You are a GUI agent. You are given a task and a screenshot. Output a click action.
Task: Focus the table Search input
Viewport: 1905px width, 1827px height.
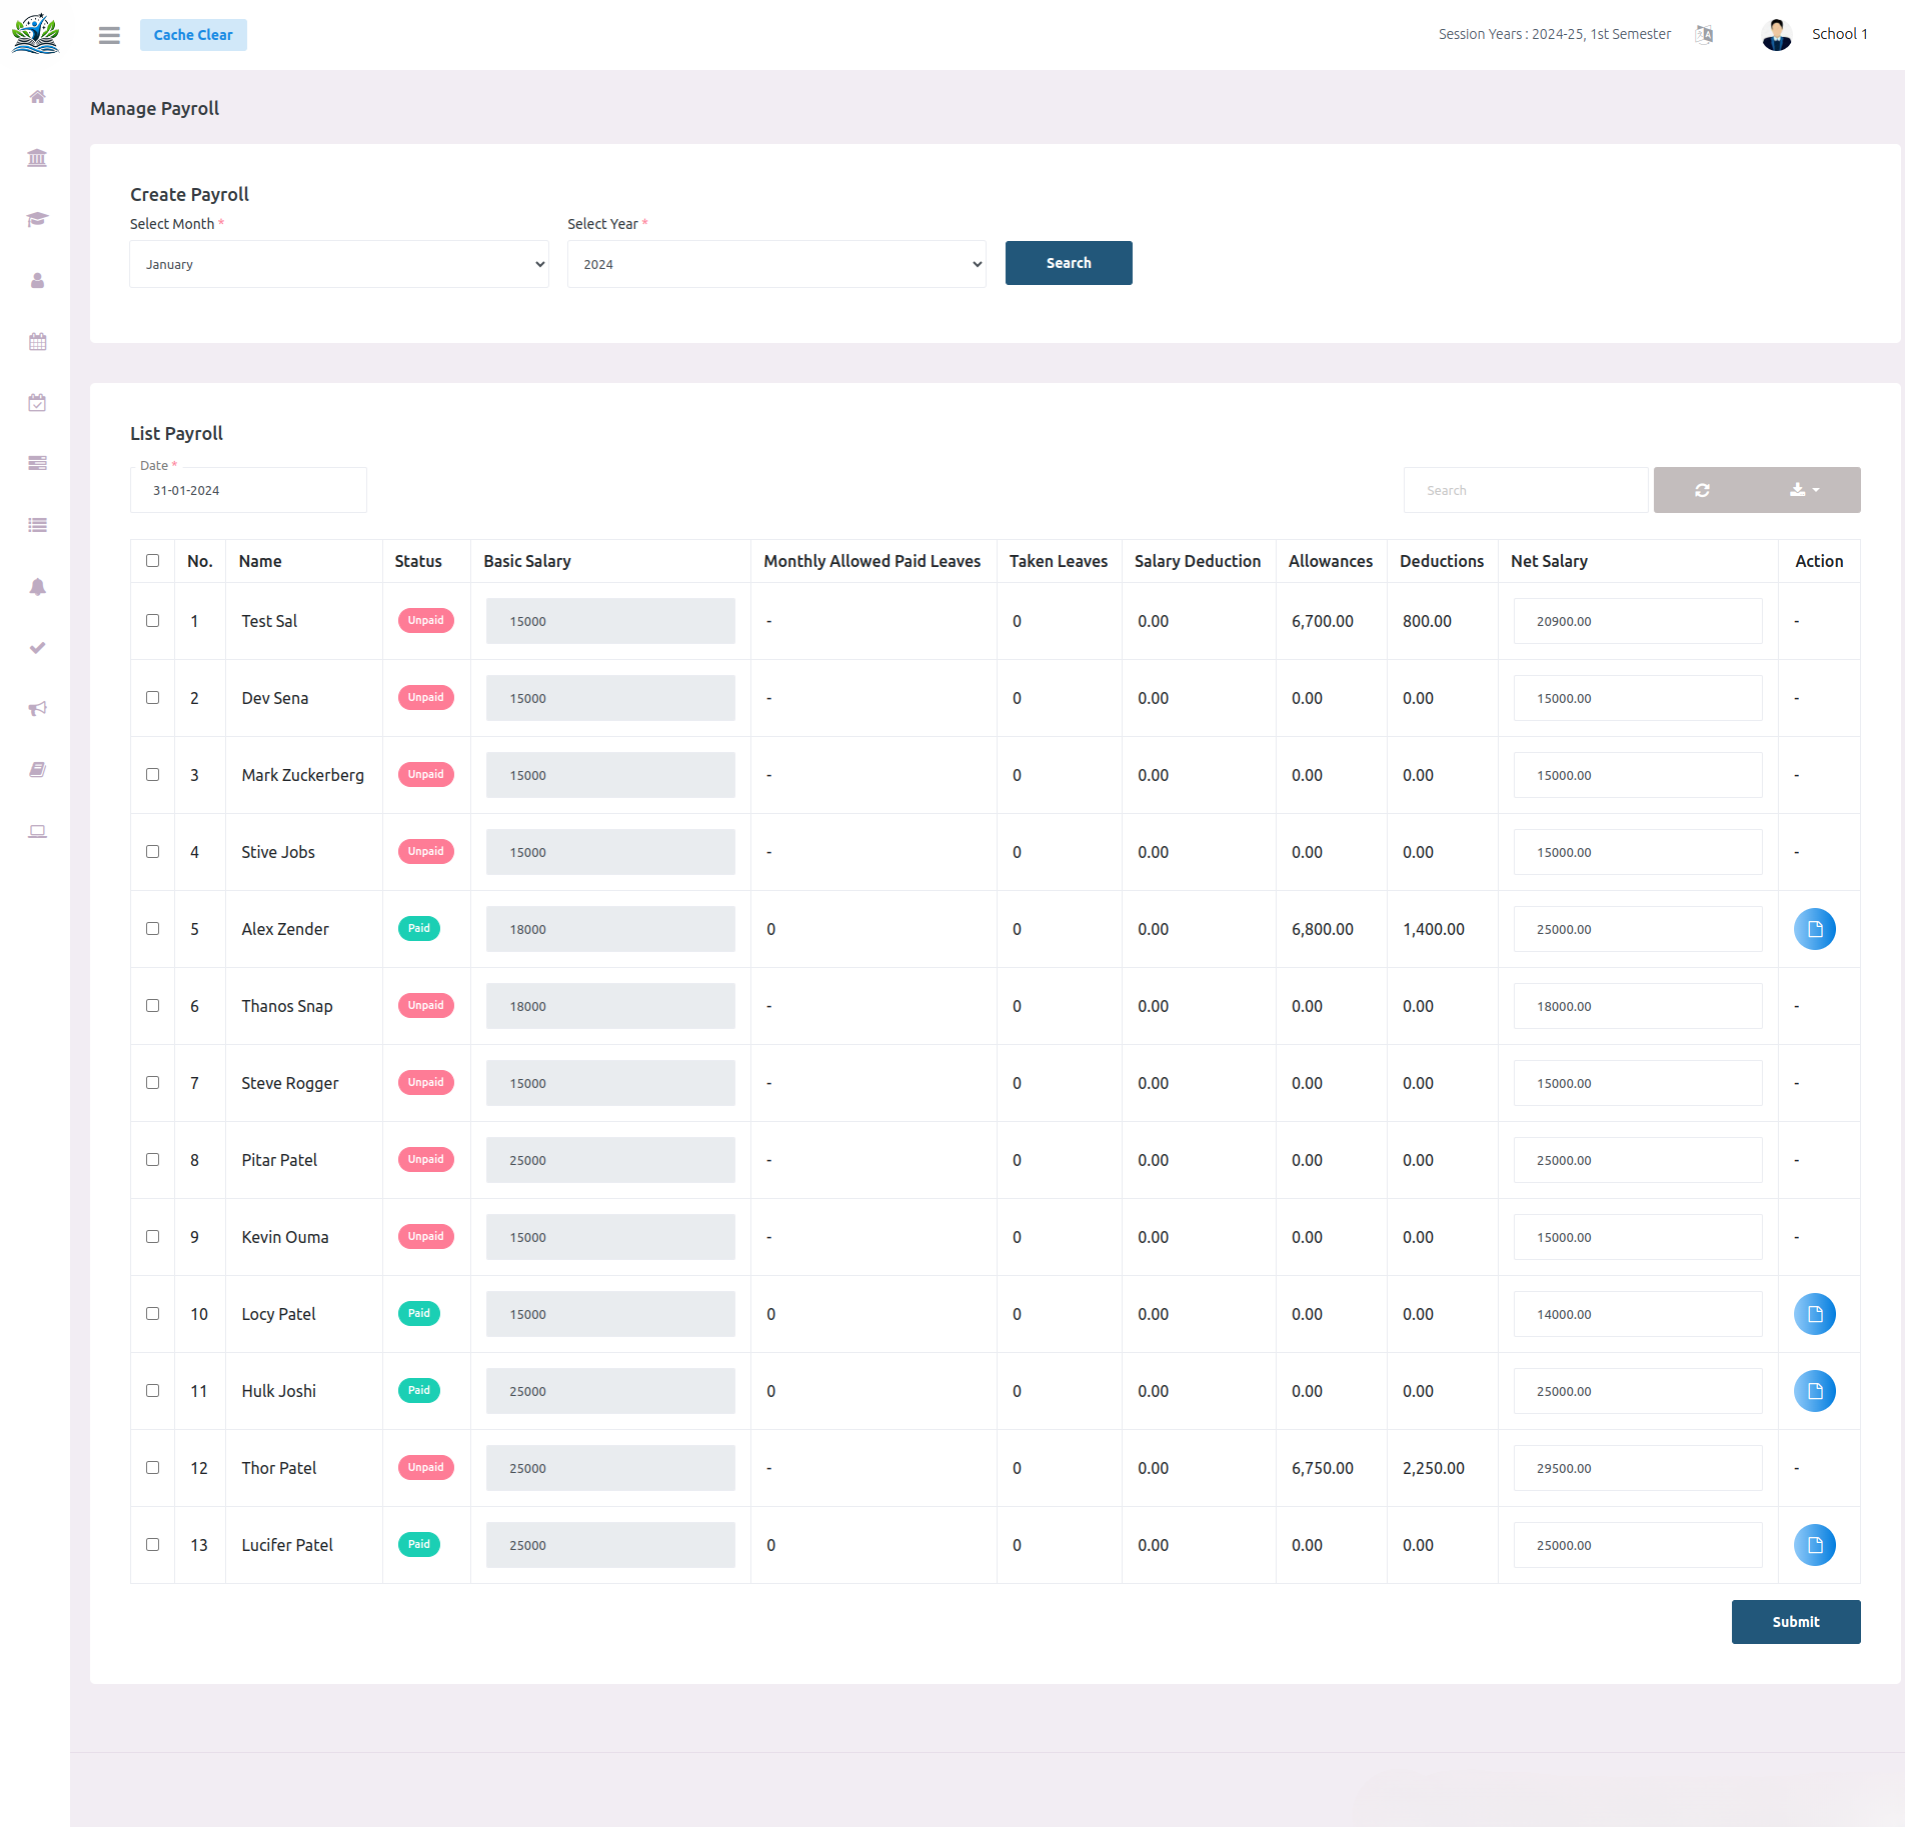(1525, 490)
